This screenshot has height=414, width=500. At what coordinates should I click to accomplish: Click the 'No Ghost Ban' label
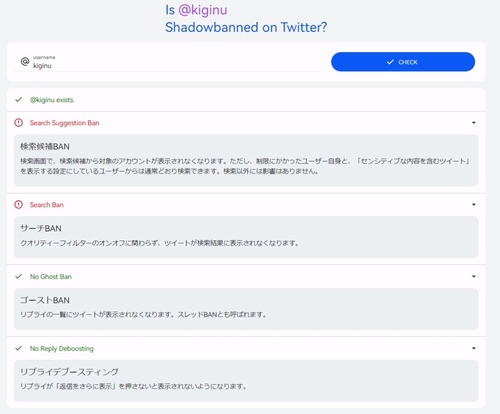click(51, 277)
